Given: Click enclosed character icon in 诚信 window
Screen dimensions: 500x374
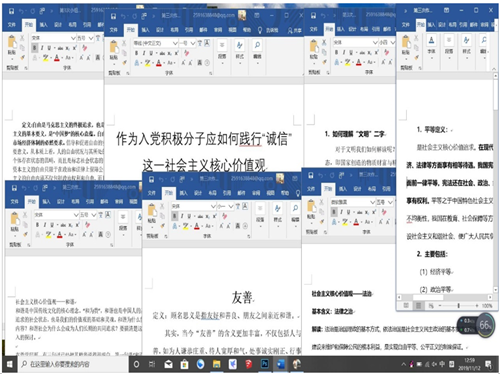Looking at the screenshot, I should (207, 63).
